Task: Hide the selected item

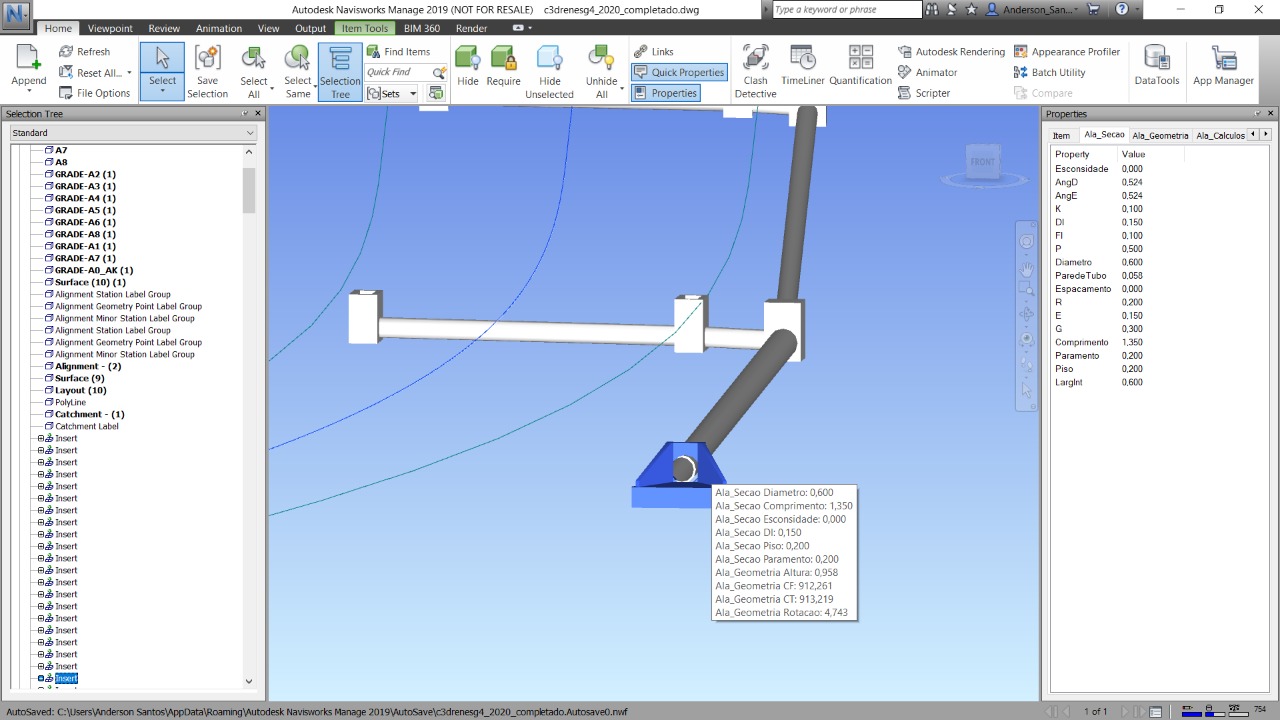Action: tap(468, 66)
